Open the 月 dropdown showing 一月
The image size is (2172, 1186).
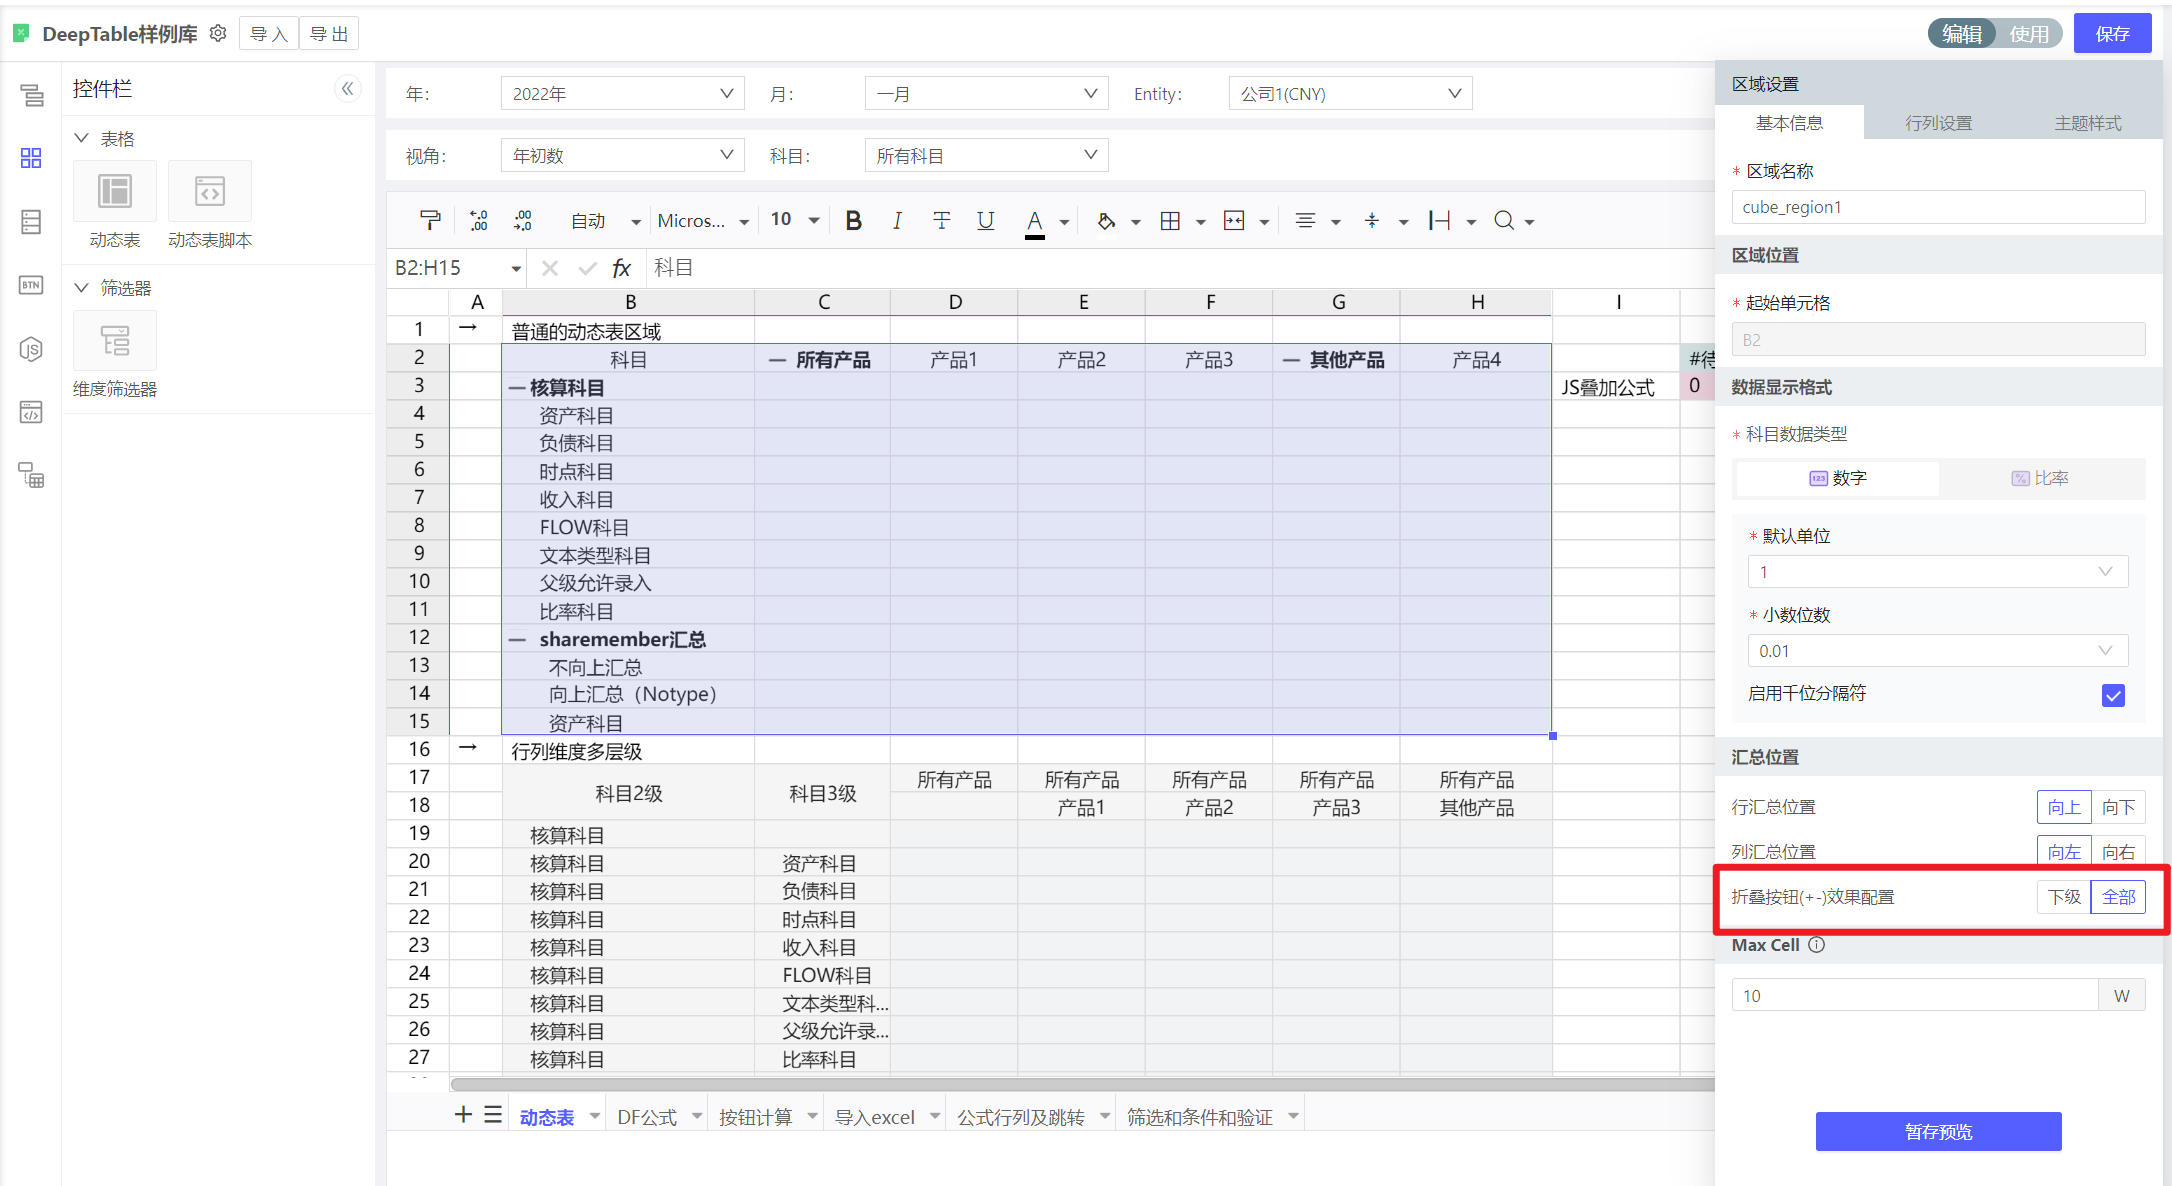[987, 94]
